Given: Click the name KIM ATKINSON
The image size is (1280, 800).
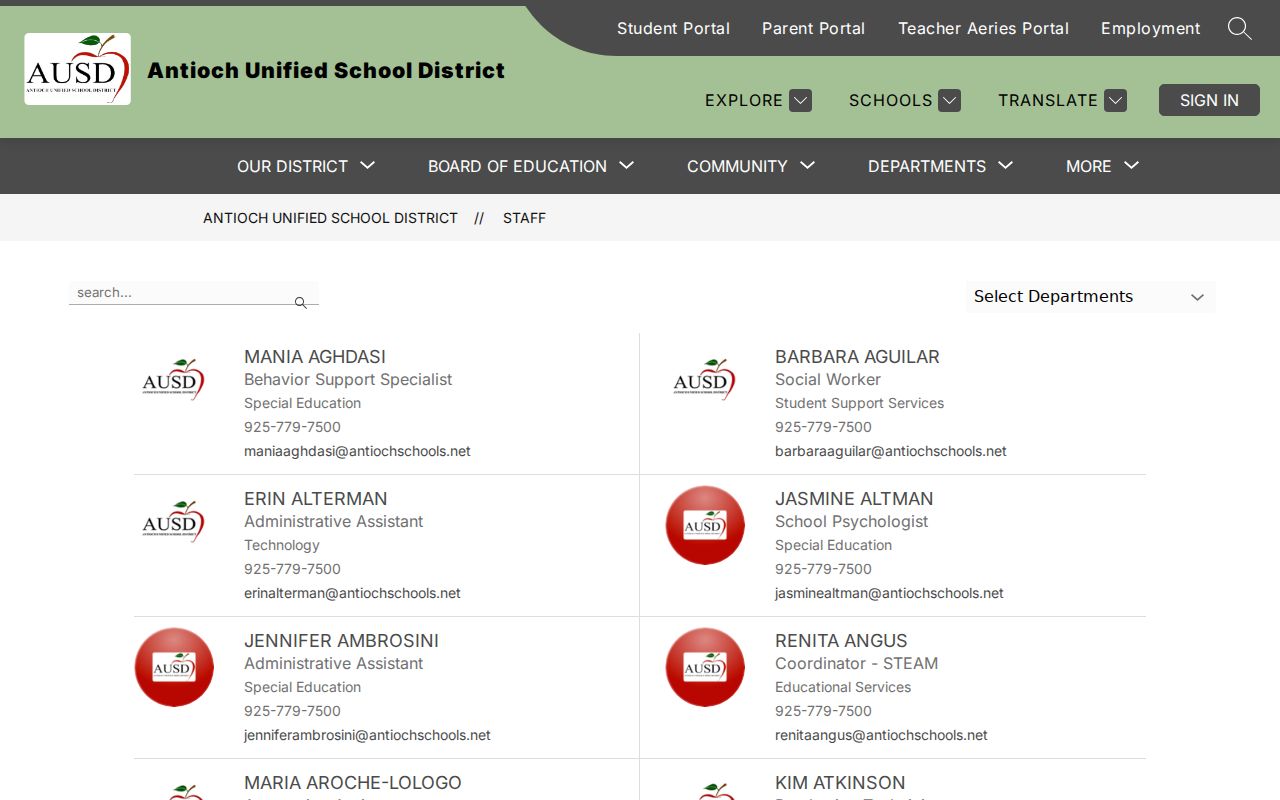Looking at the screenshot, I should tap(840, 783).
